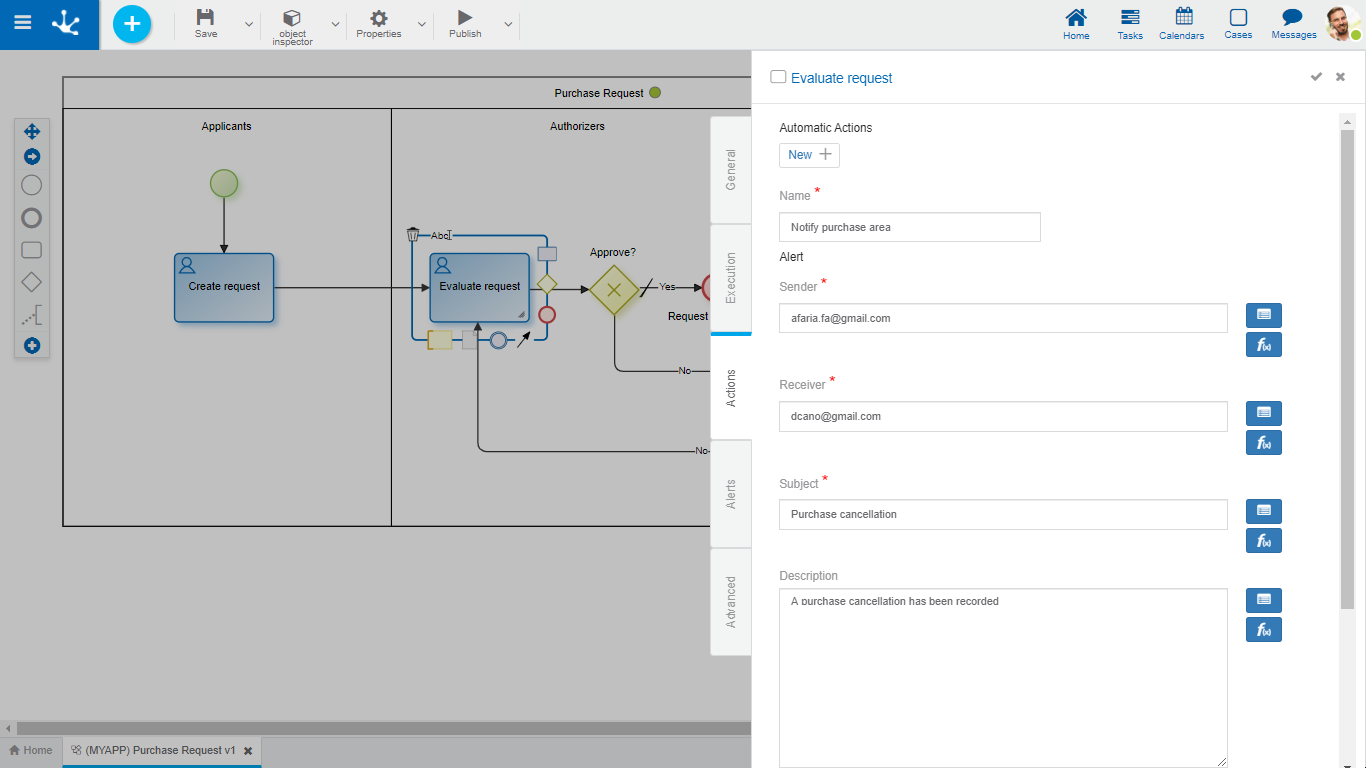
Task: Switch to the General side tab
Action: tap(731, 170)
